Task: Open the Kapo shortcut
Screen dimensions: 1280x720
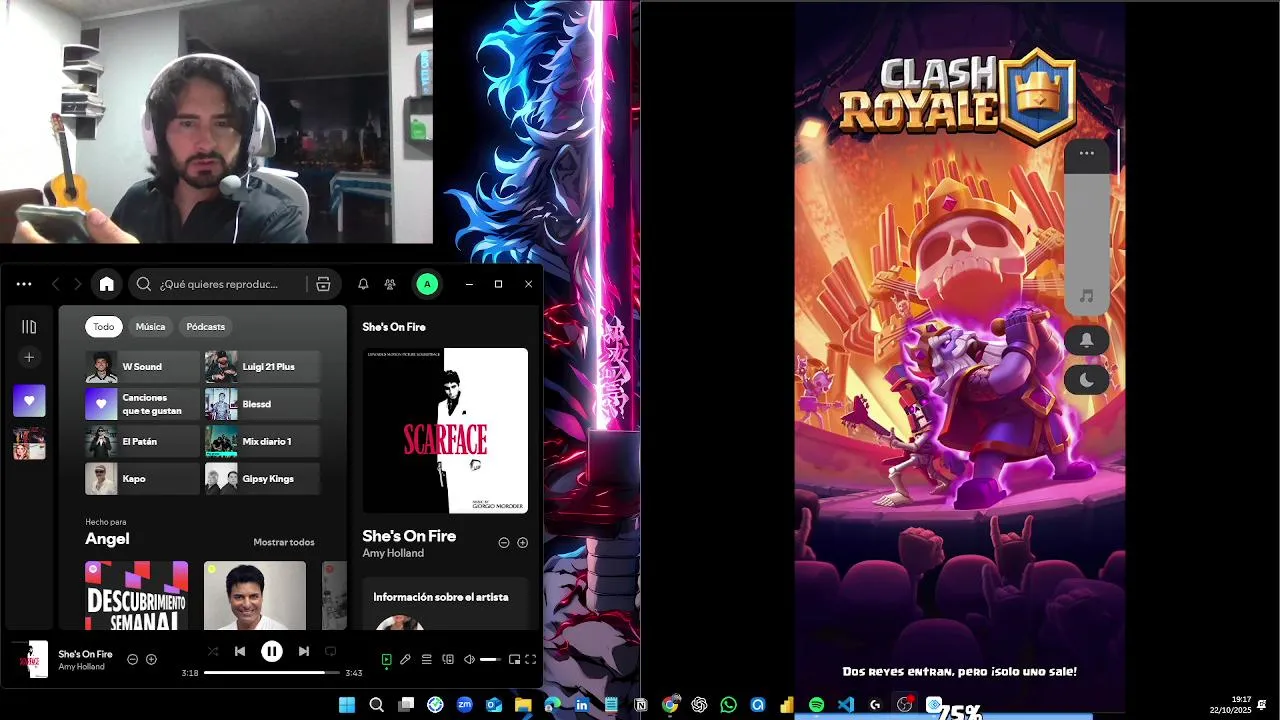Action: (142, 479)
